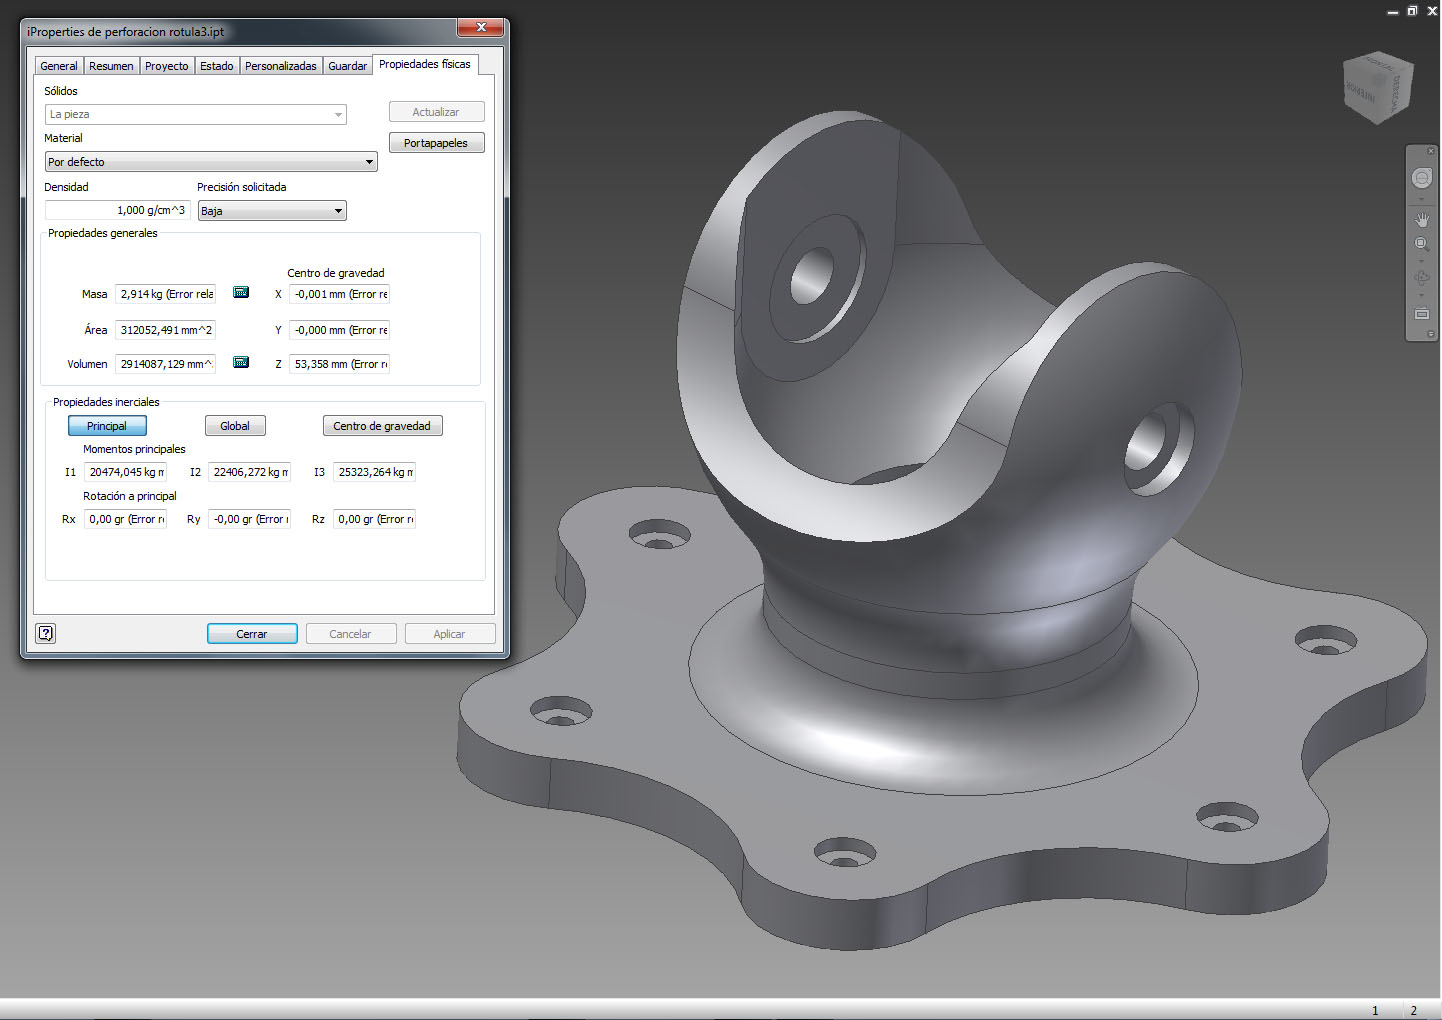
Task: Open the Proyecto tab
Action: click(166, 66)
